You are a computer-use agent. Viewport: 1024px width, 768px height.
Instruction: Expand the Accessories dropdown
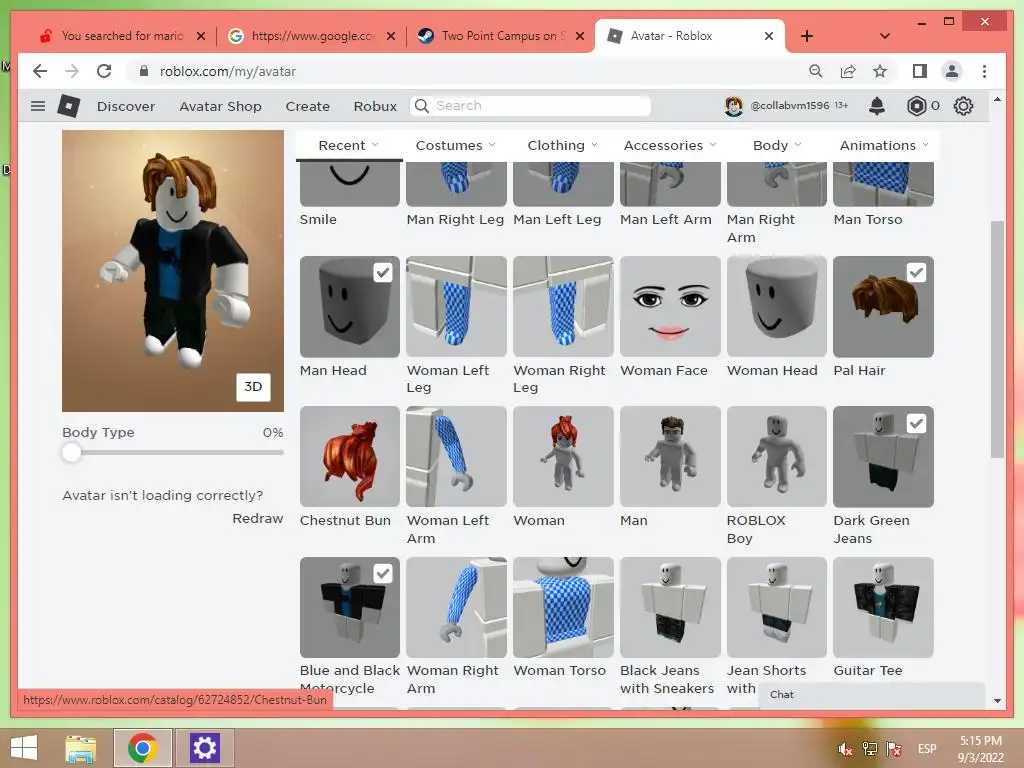point(670,145)
